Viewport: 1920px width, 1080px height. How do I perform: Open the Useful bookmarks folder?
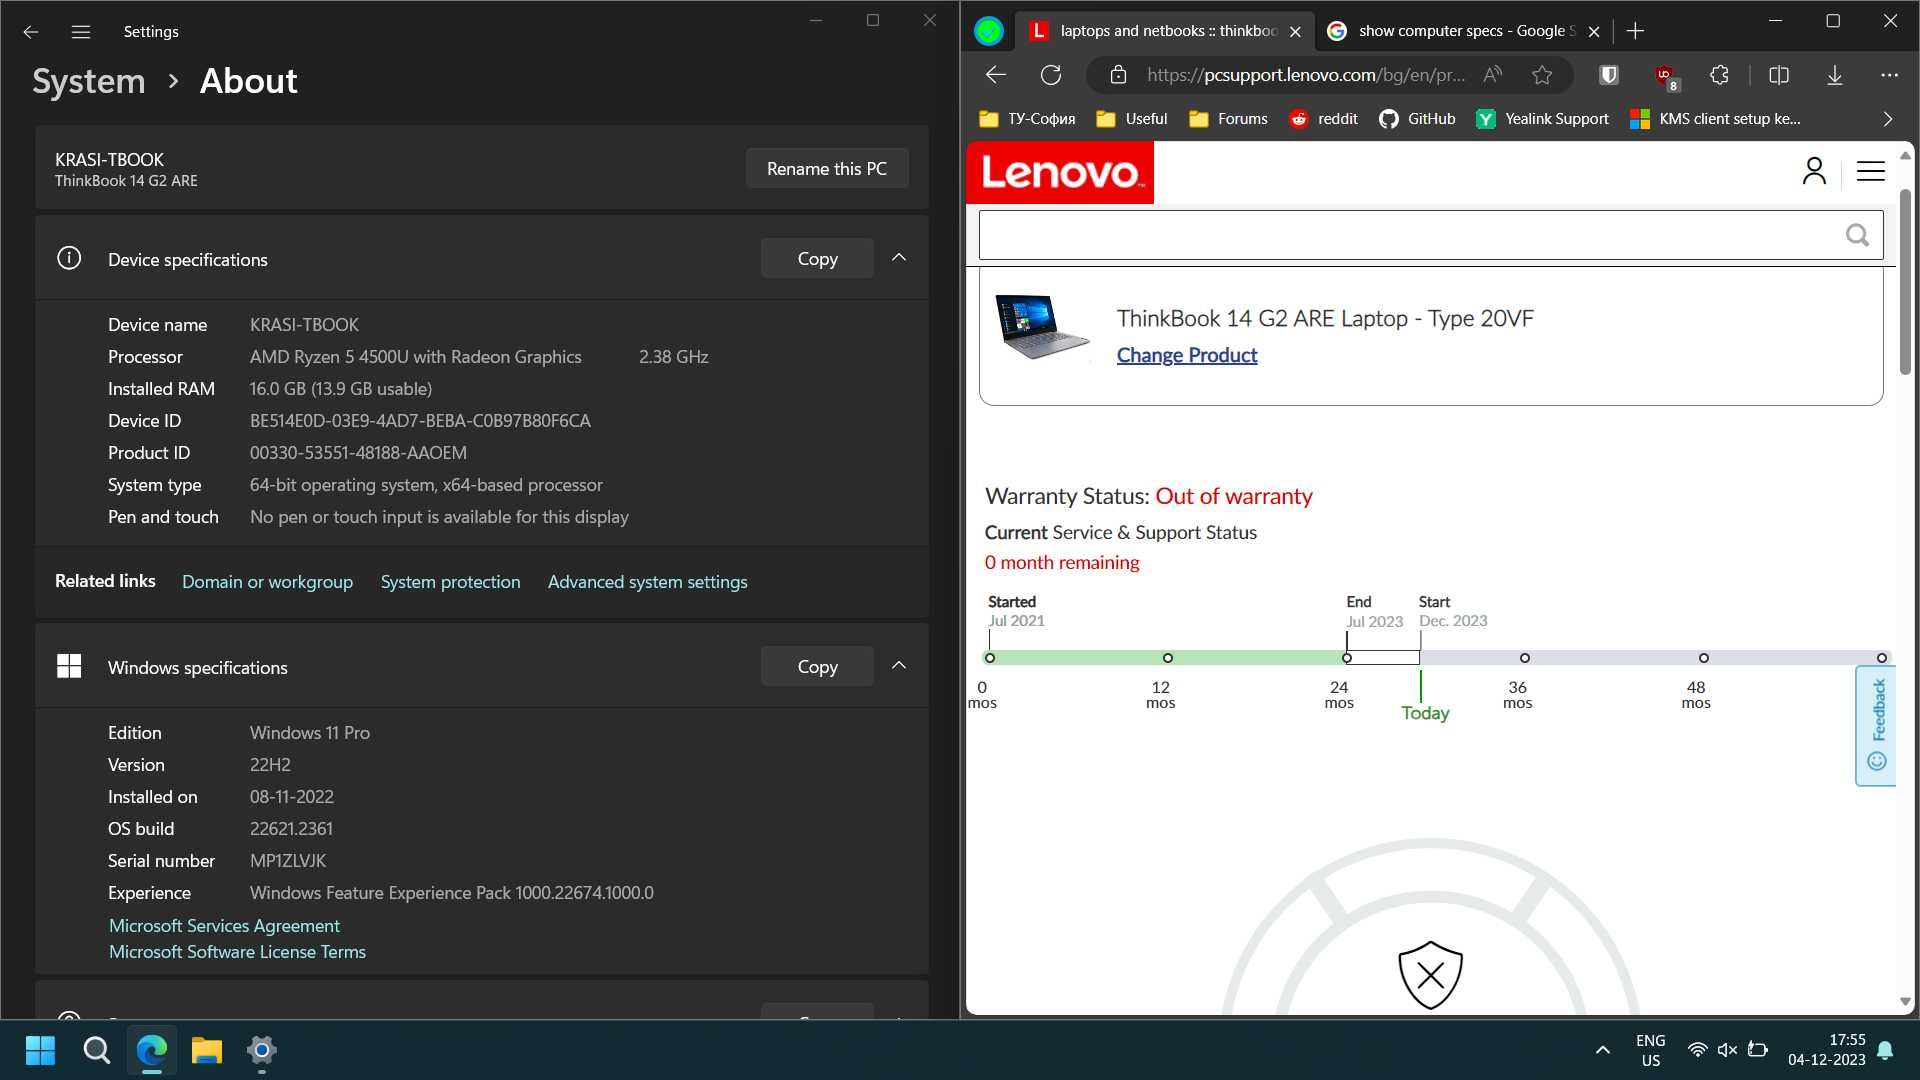click(x=1131, y=119)
